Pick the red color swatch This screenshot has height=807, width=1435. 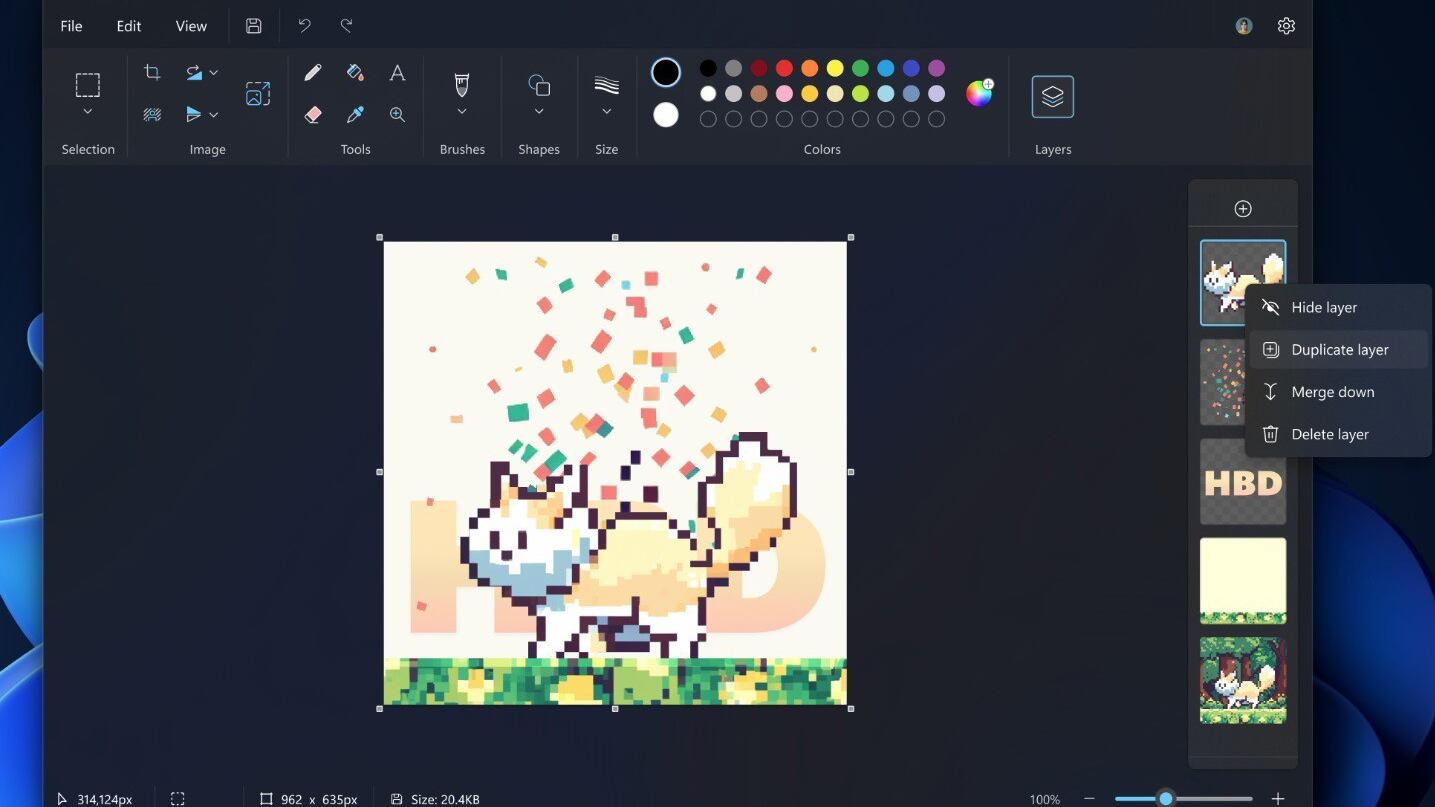(784, 68)
